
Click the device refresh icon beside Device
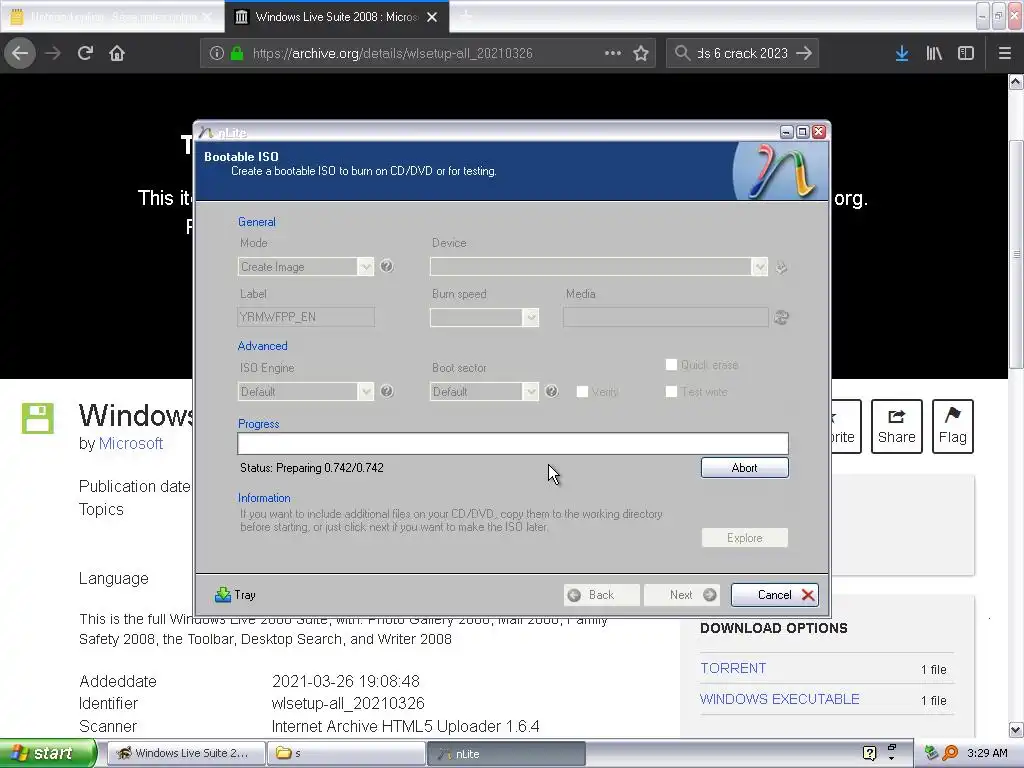(x=781, y=267)
